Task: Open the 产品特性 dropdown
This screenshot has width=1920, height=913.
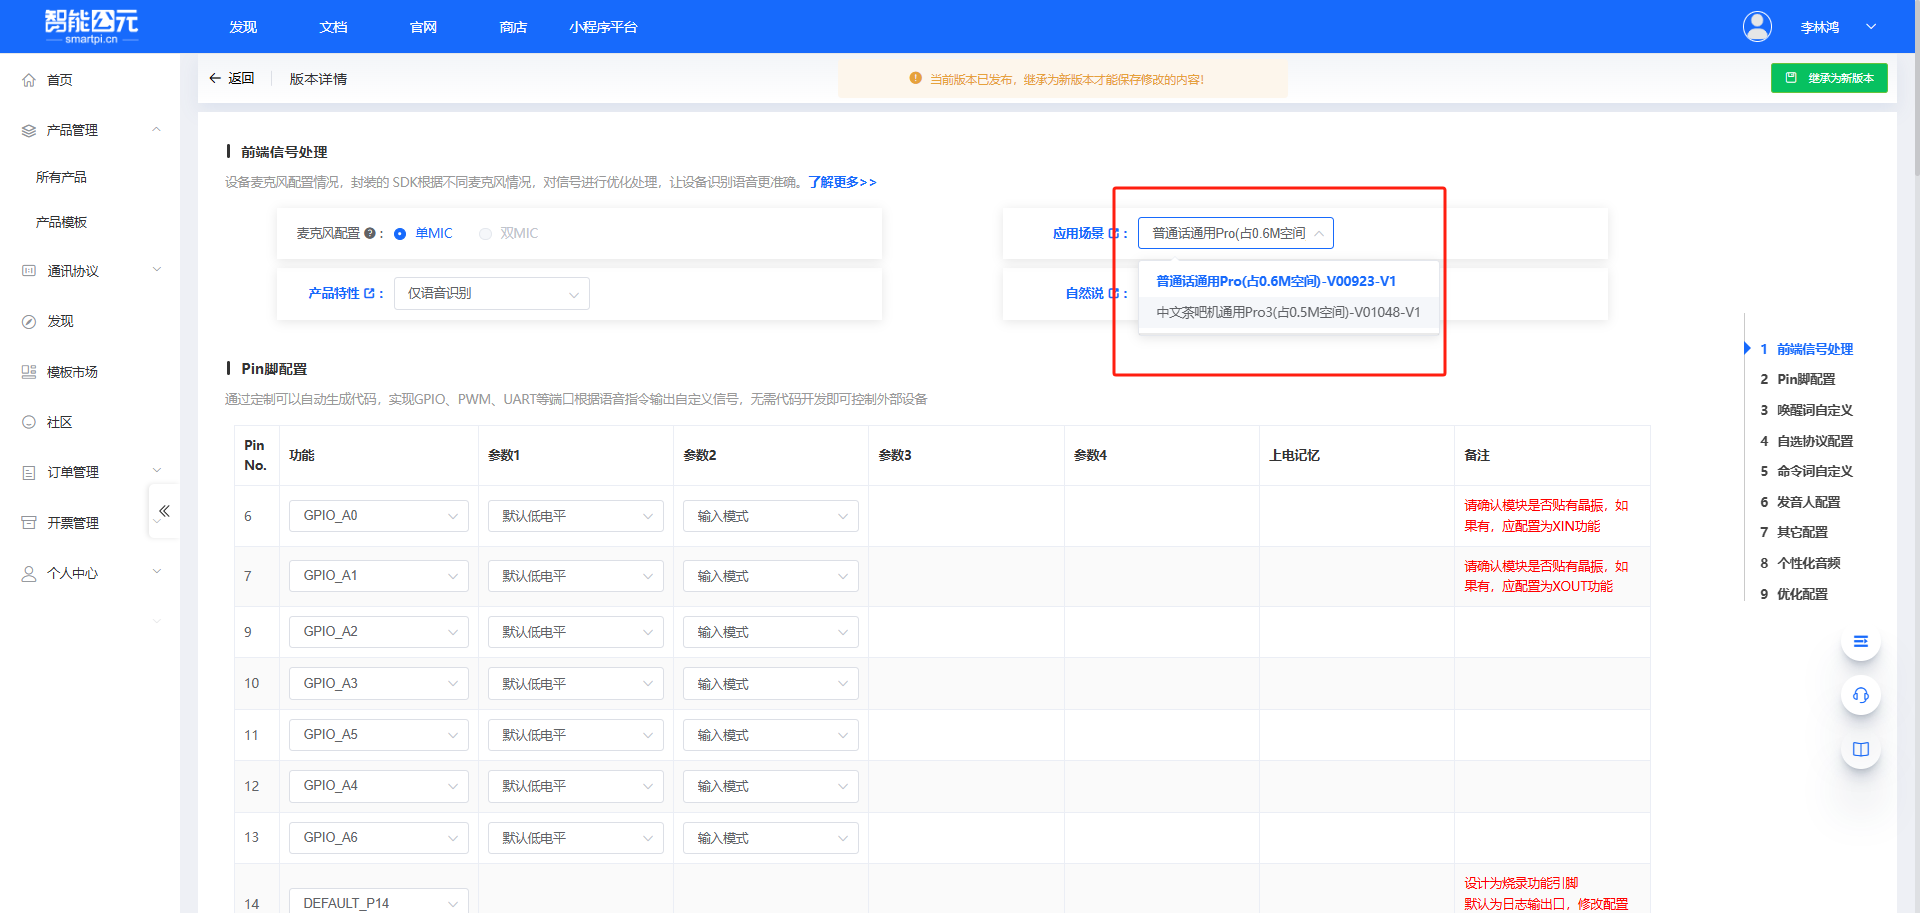Action: 492,294
